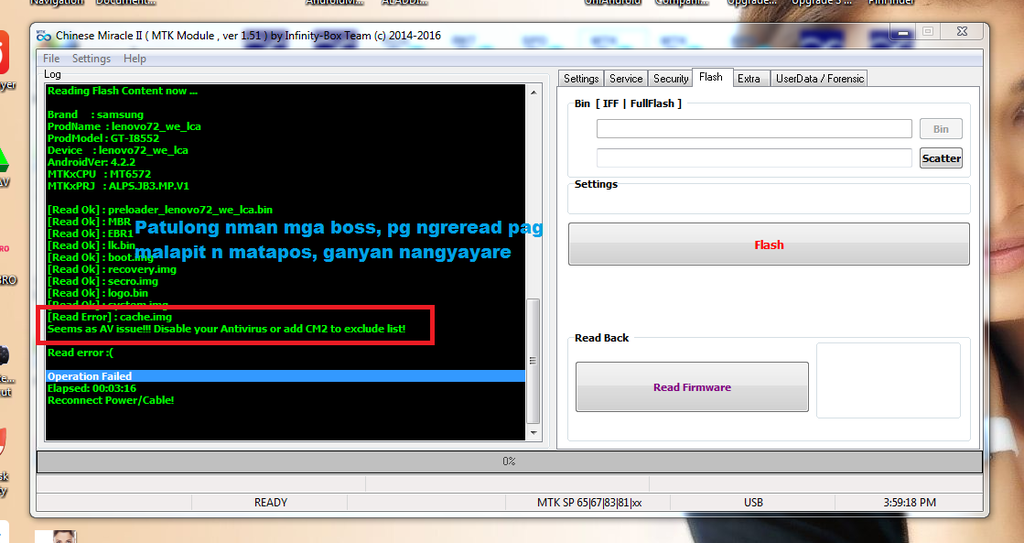1024x543 pixels.
Task: Click 'MTKxCPU : MT6572' log line
Action: coord(99,174)
